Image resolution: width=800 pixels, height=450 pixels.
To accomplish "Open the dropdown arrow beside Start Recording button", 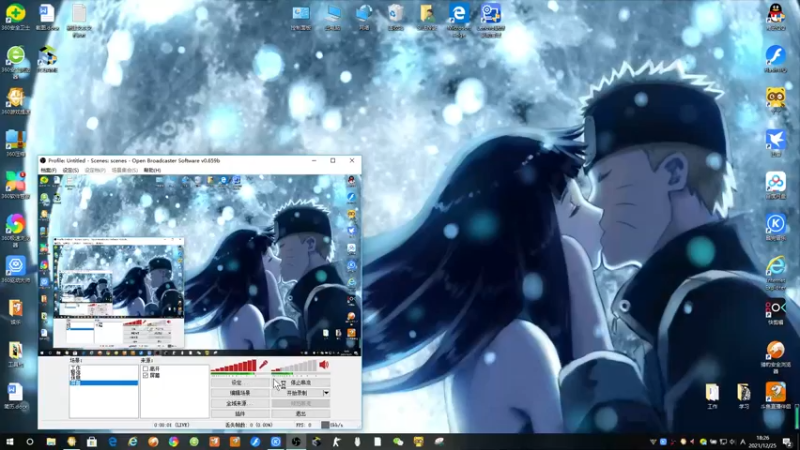I will click(x=326, y=393).
